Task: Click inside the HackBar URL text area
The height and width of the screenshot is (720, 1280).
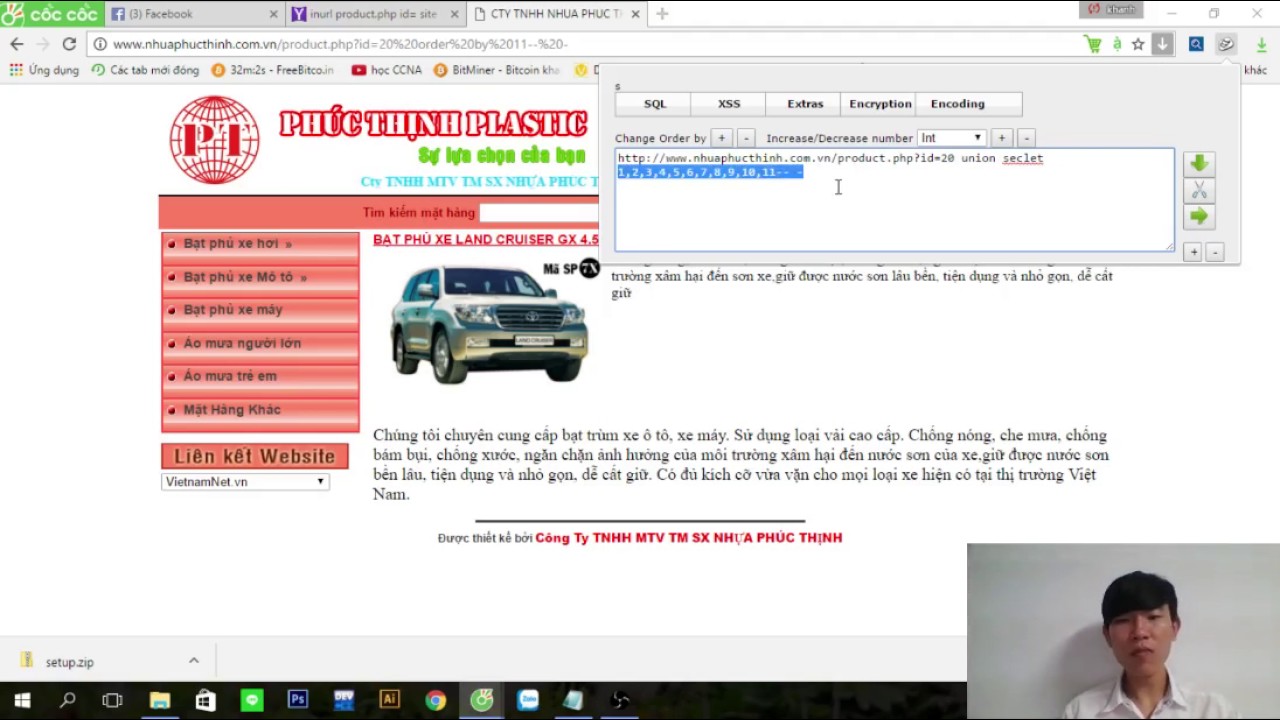Action: (894, 200)
